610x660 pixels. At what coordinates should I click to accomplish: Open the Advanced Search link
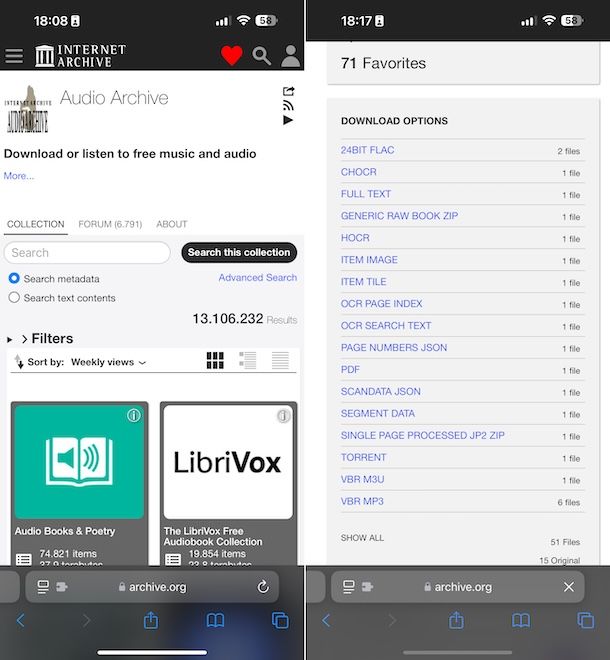pyautogui.click(x=258, y=277)
